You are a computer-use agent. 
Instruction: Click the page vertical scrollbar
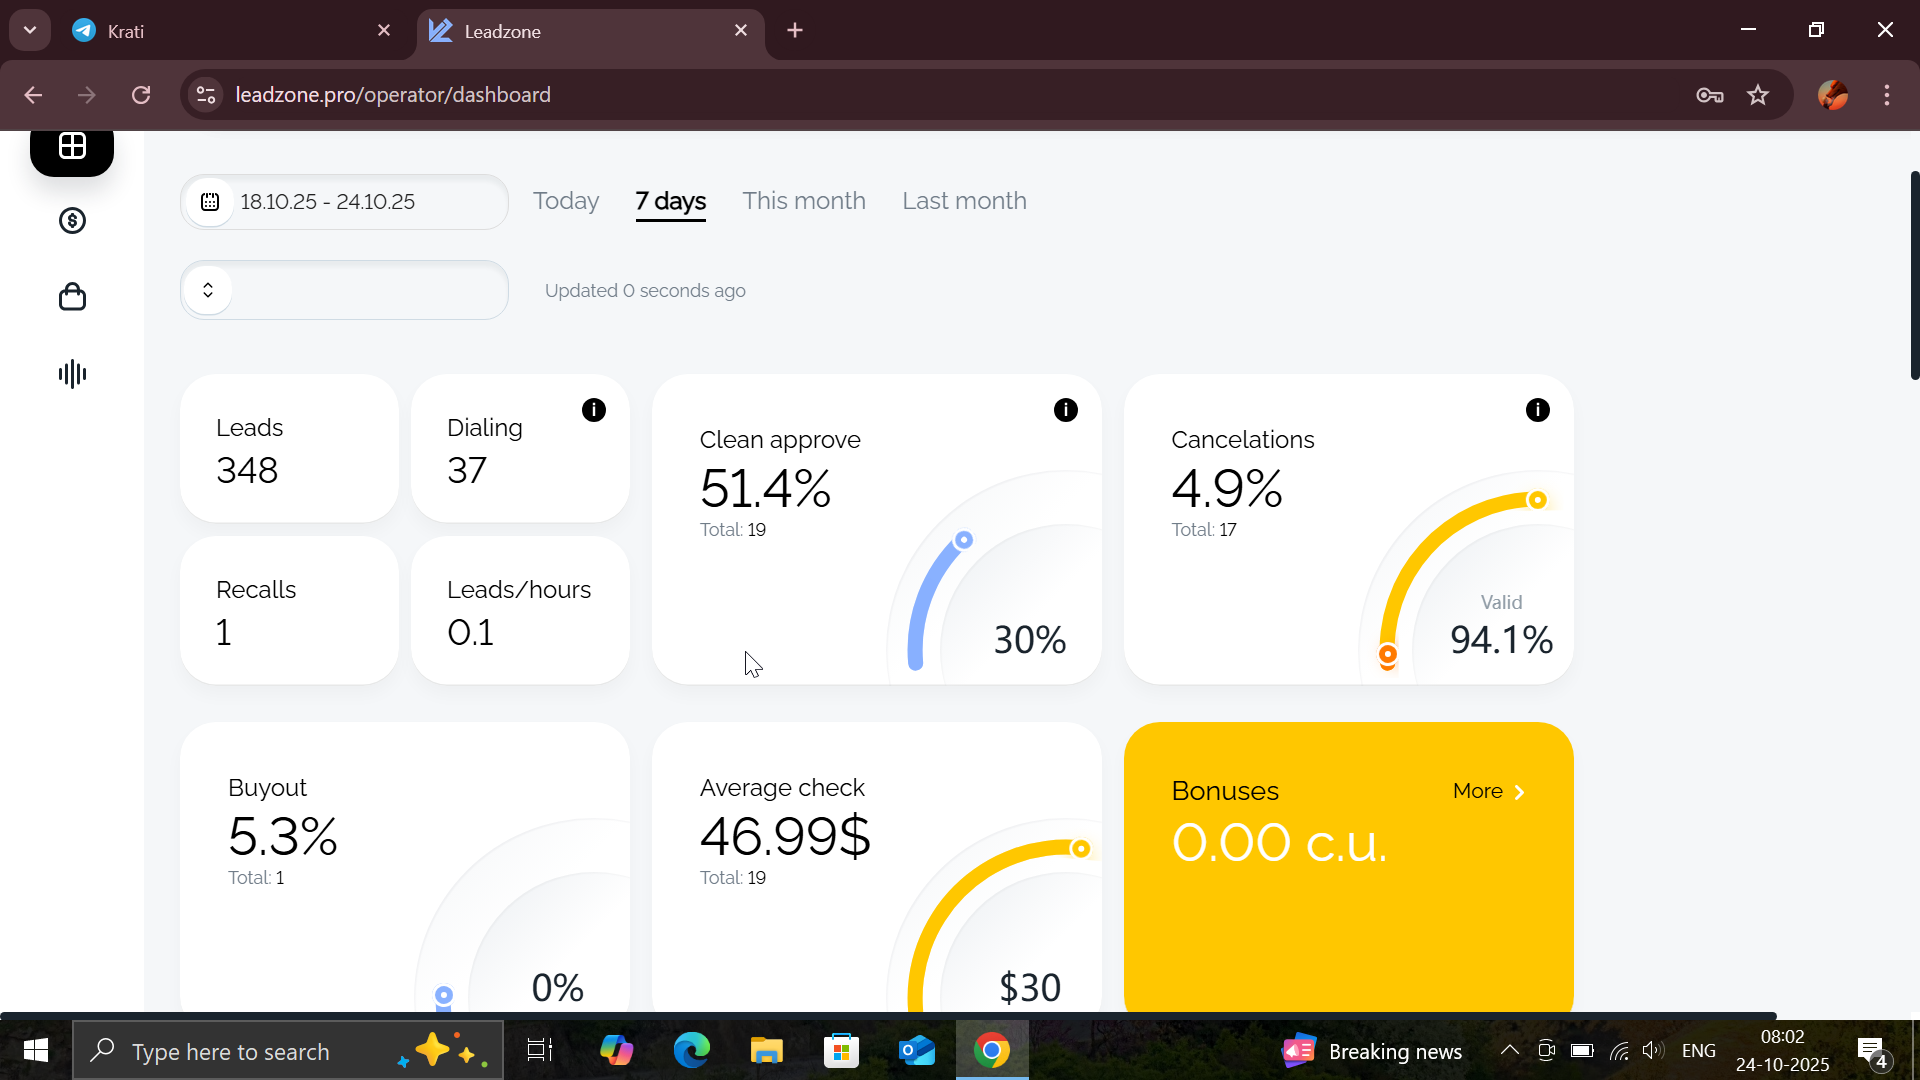pos(1914,275)
